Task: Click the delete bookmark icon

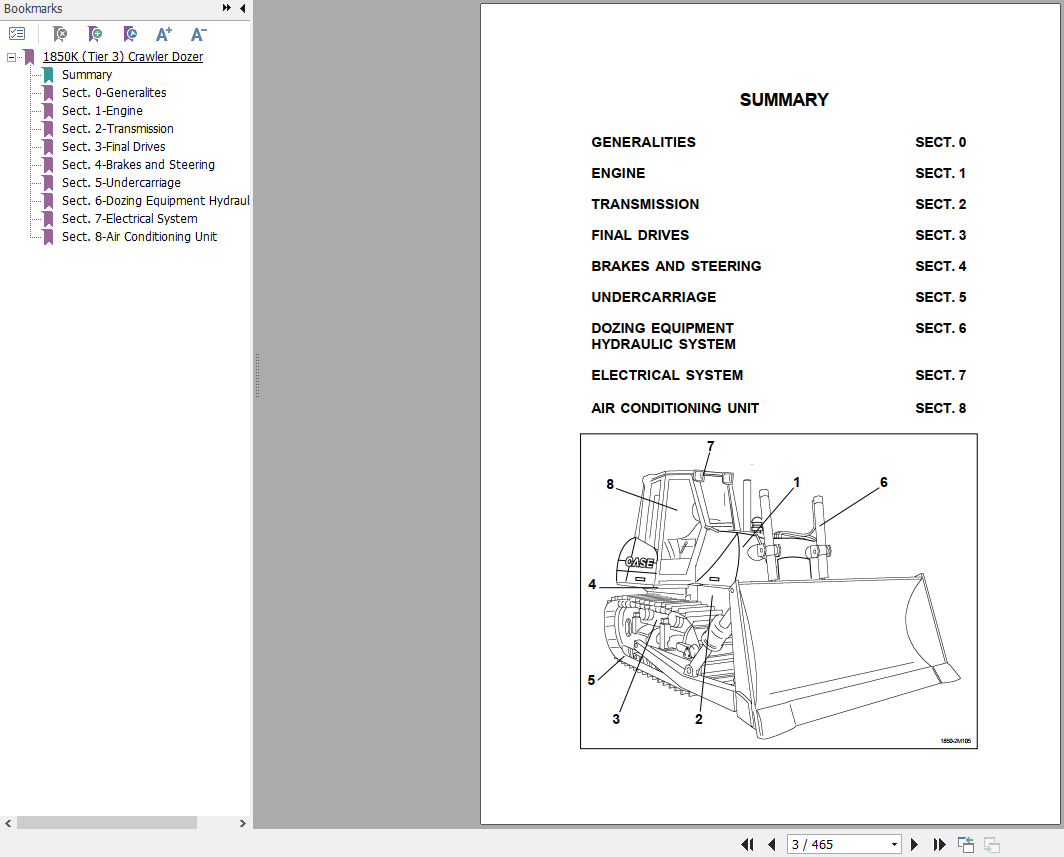Action: pyautogui.click(x=60, y=34)
